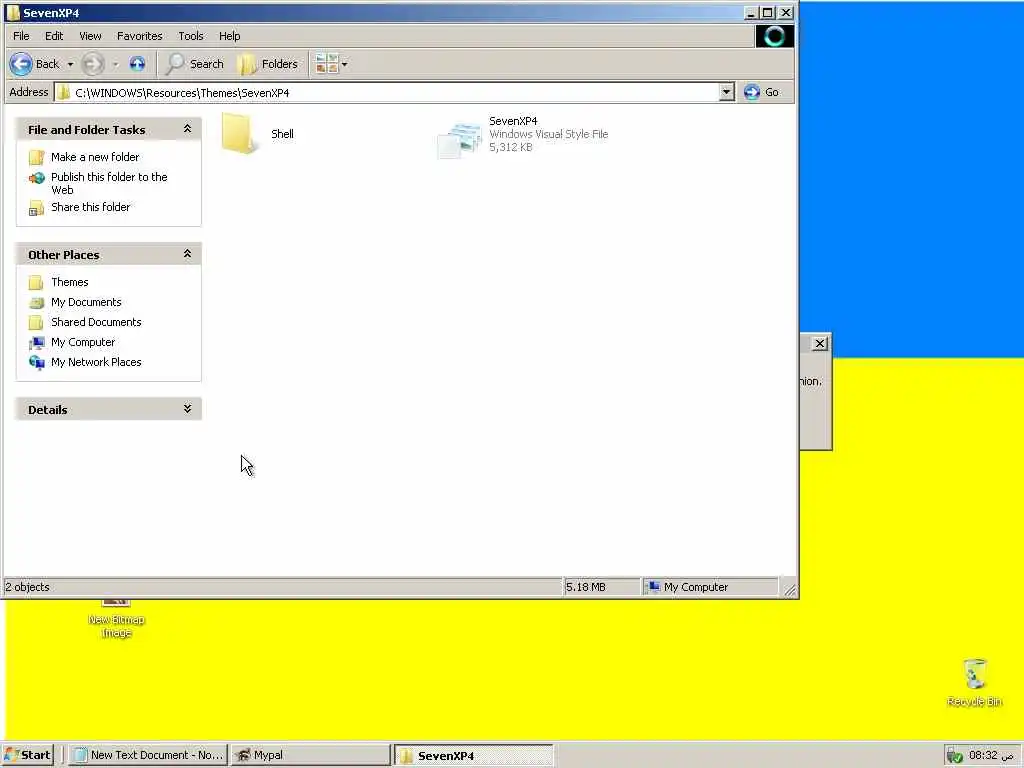Switch to New Text Document taskbar button
This screenshot has width=1024, height=768.
point(148,755)
